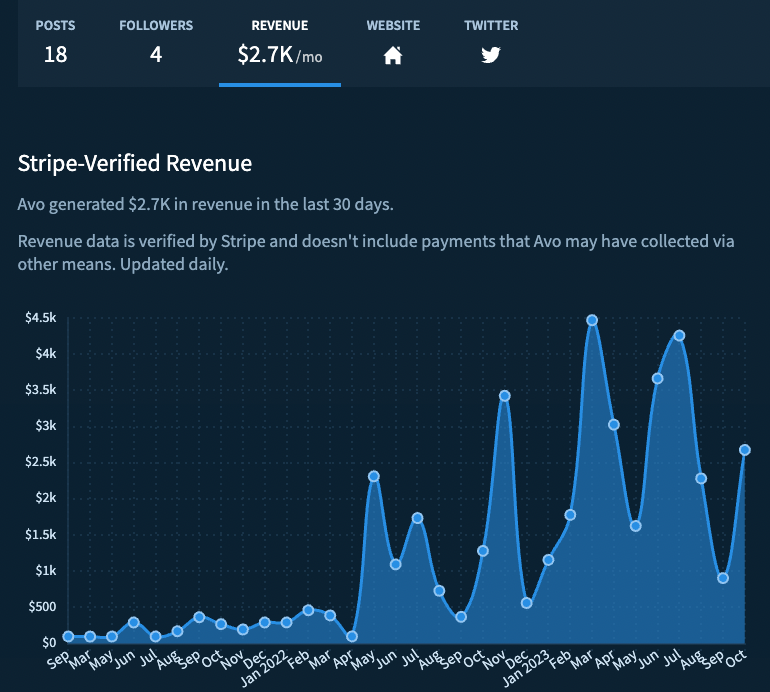Click the Revenue $2.7K/mo tab
The width and height of the screenshot is (770, 692).
(280, 43)
